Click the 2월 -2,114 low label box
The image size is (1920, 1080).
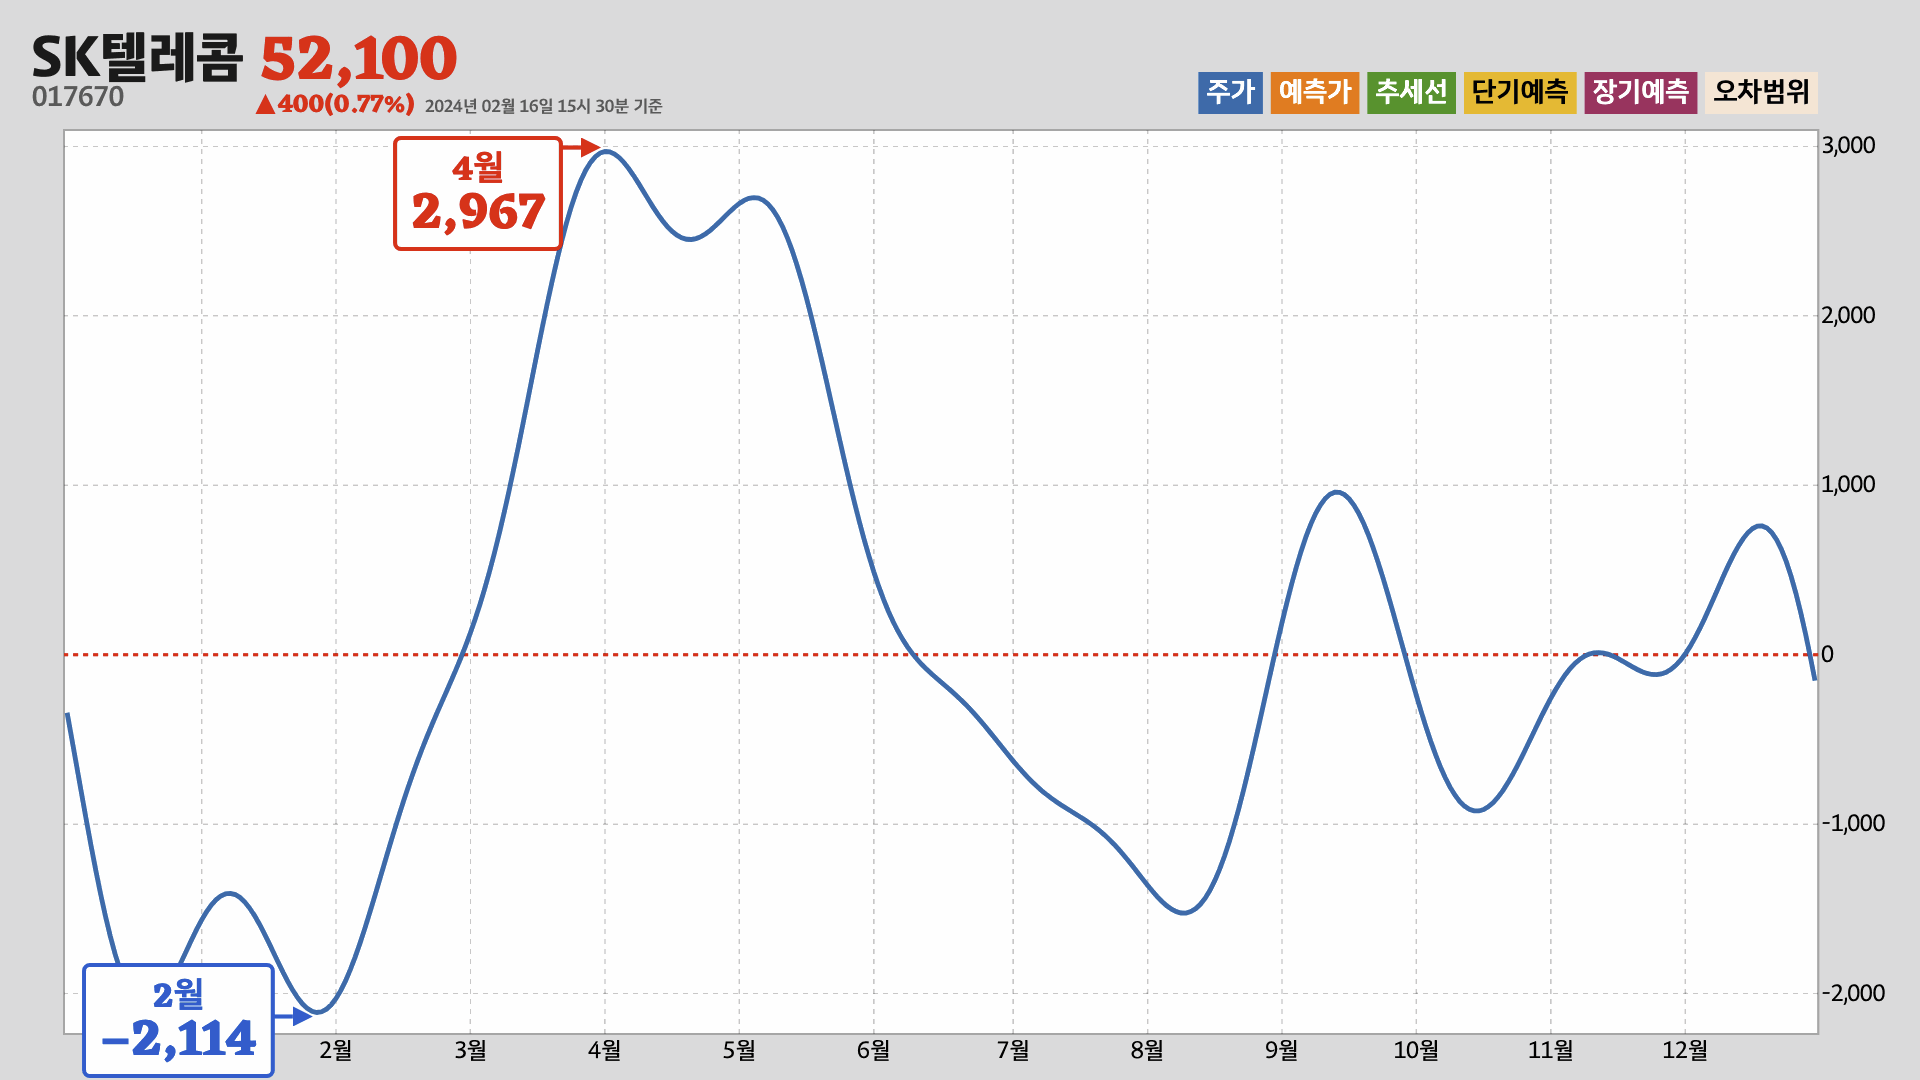tap(178, 1020)
